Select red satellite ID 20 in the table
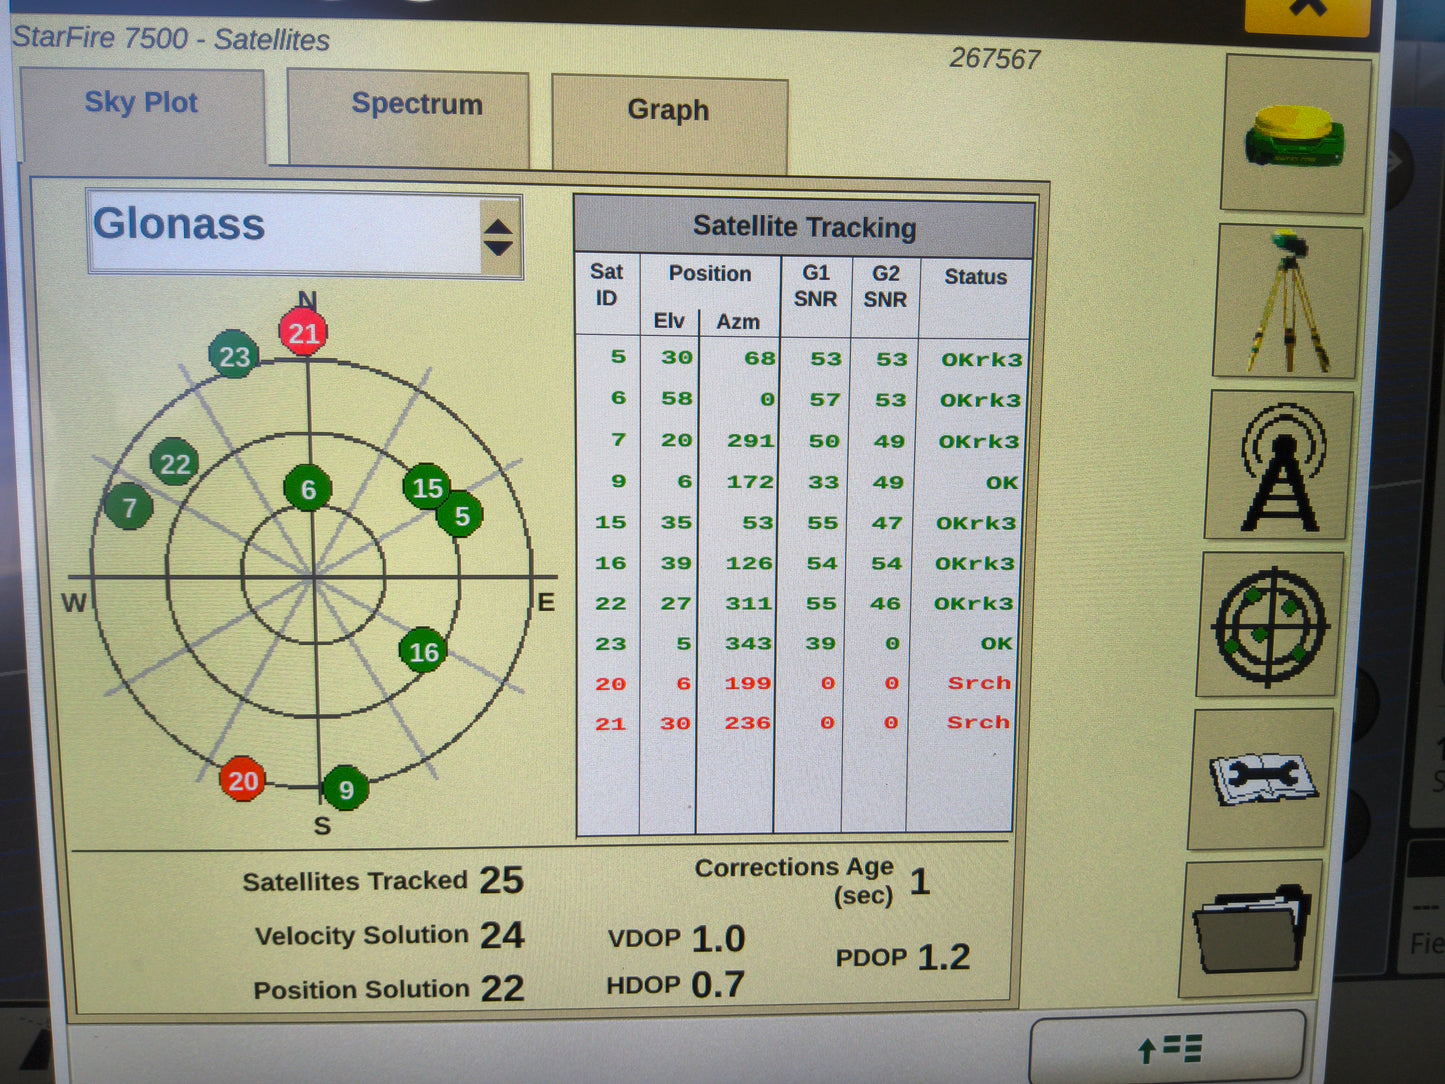The height and width of the screenshot is (1084, 1445). tap(611, 684)
